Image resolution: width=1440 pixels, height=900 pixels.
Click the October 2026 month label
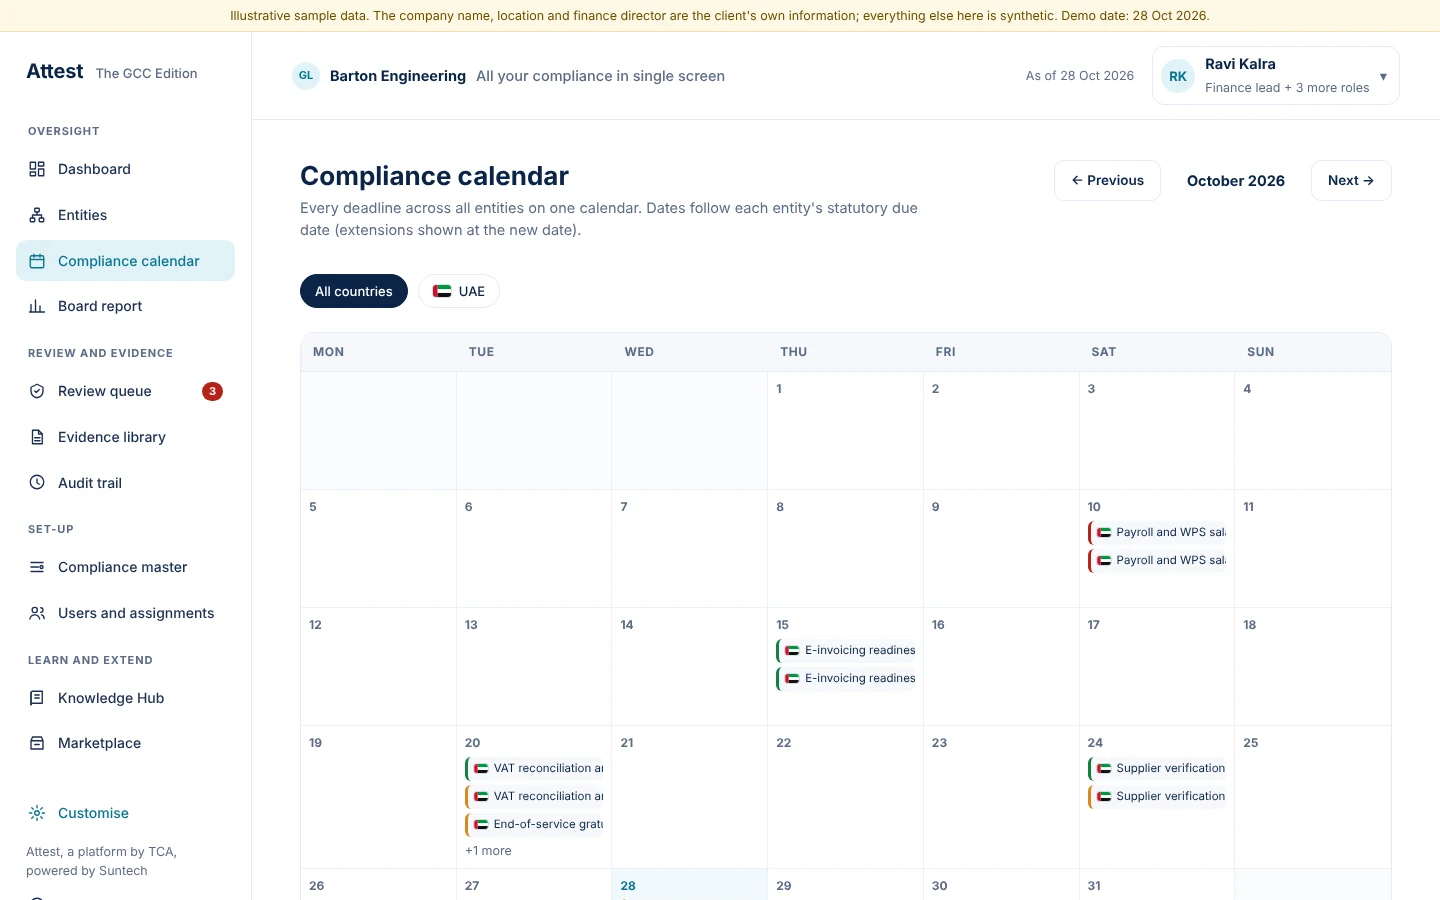click(x=1236, y=181)
